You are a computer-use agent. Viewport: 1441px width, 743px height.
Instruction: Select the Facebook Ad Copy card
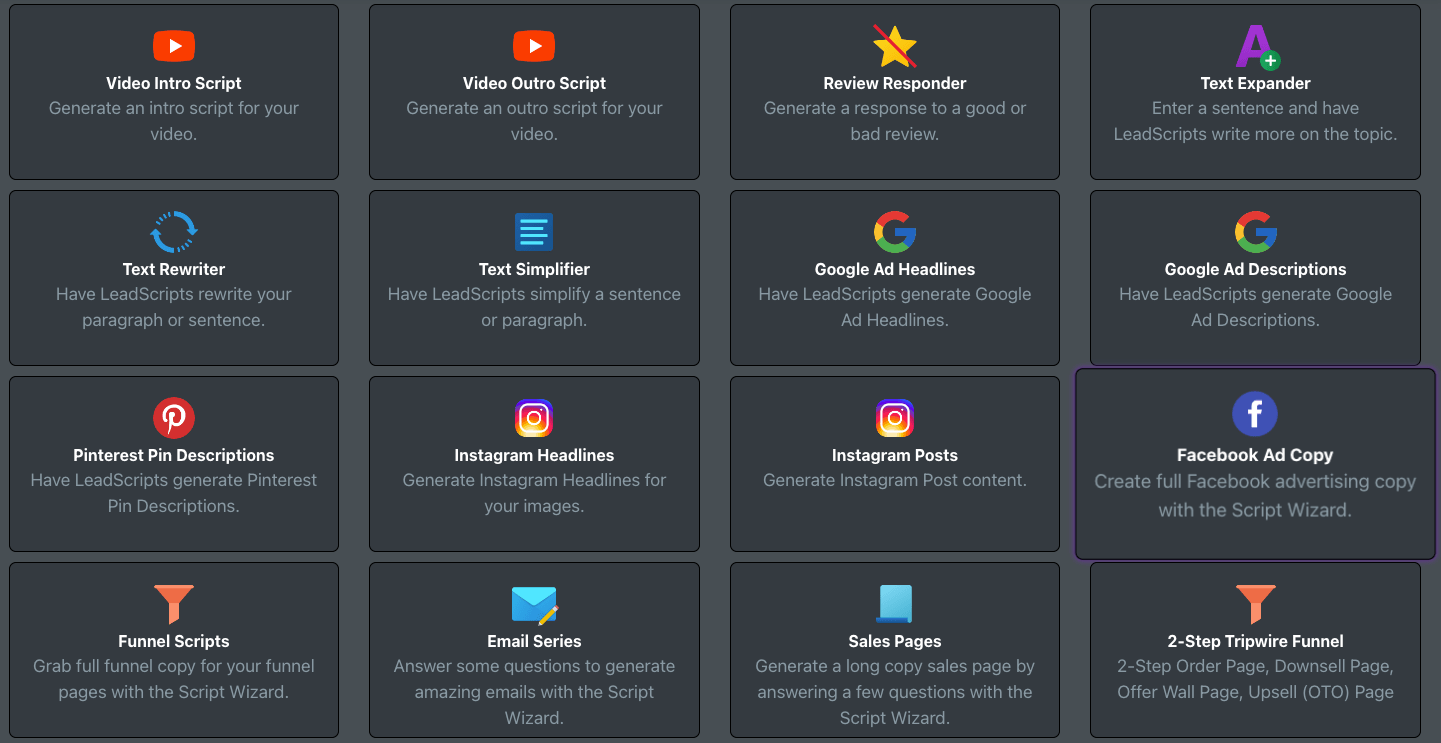point(1254,463)
